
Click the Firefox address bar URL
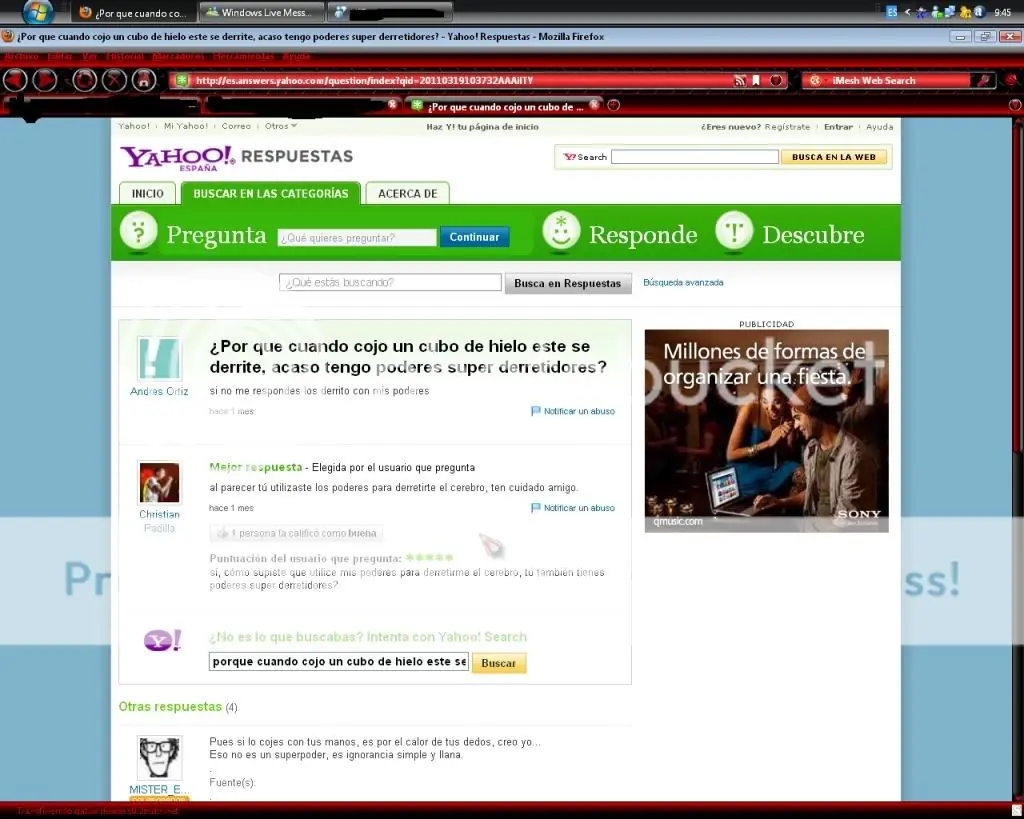364,80
